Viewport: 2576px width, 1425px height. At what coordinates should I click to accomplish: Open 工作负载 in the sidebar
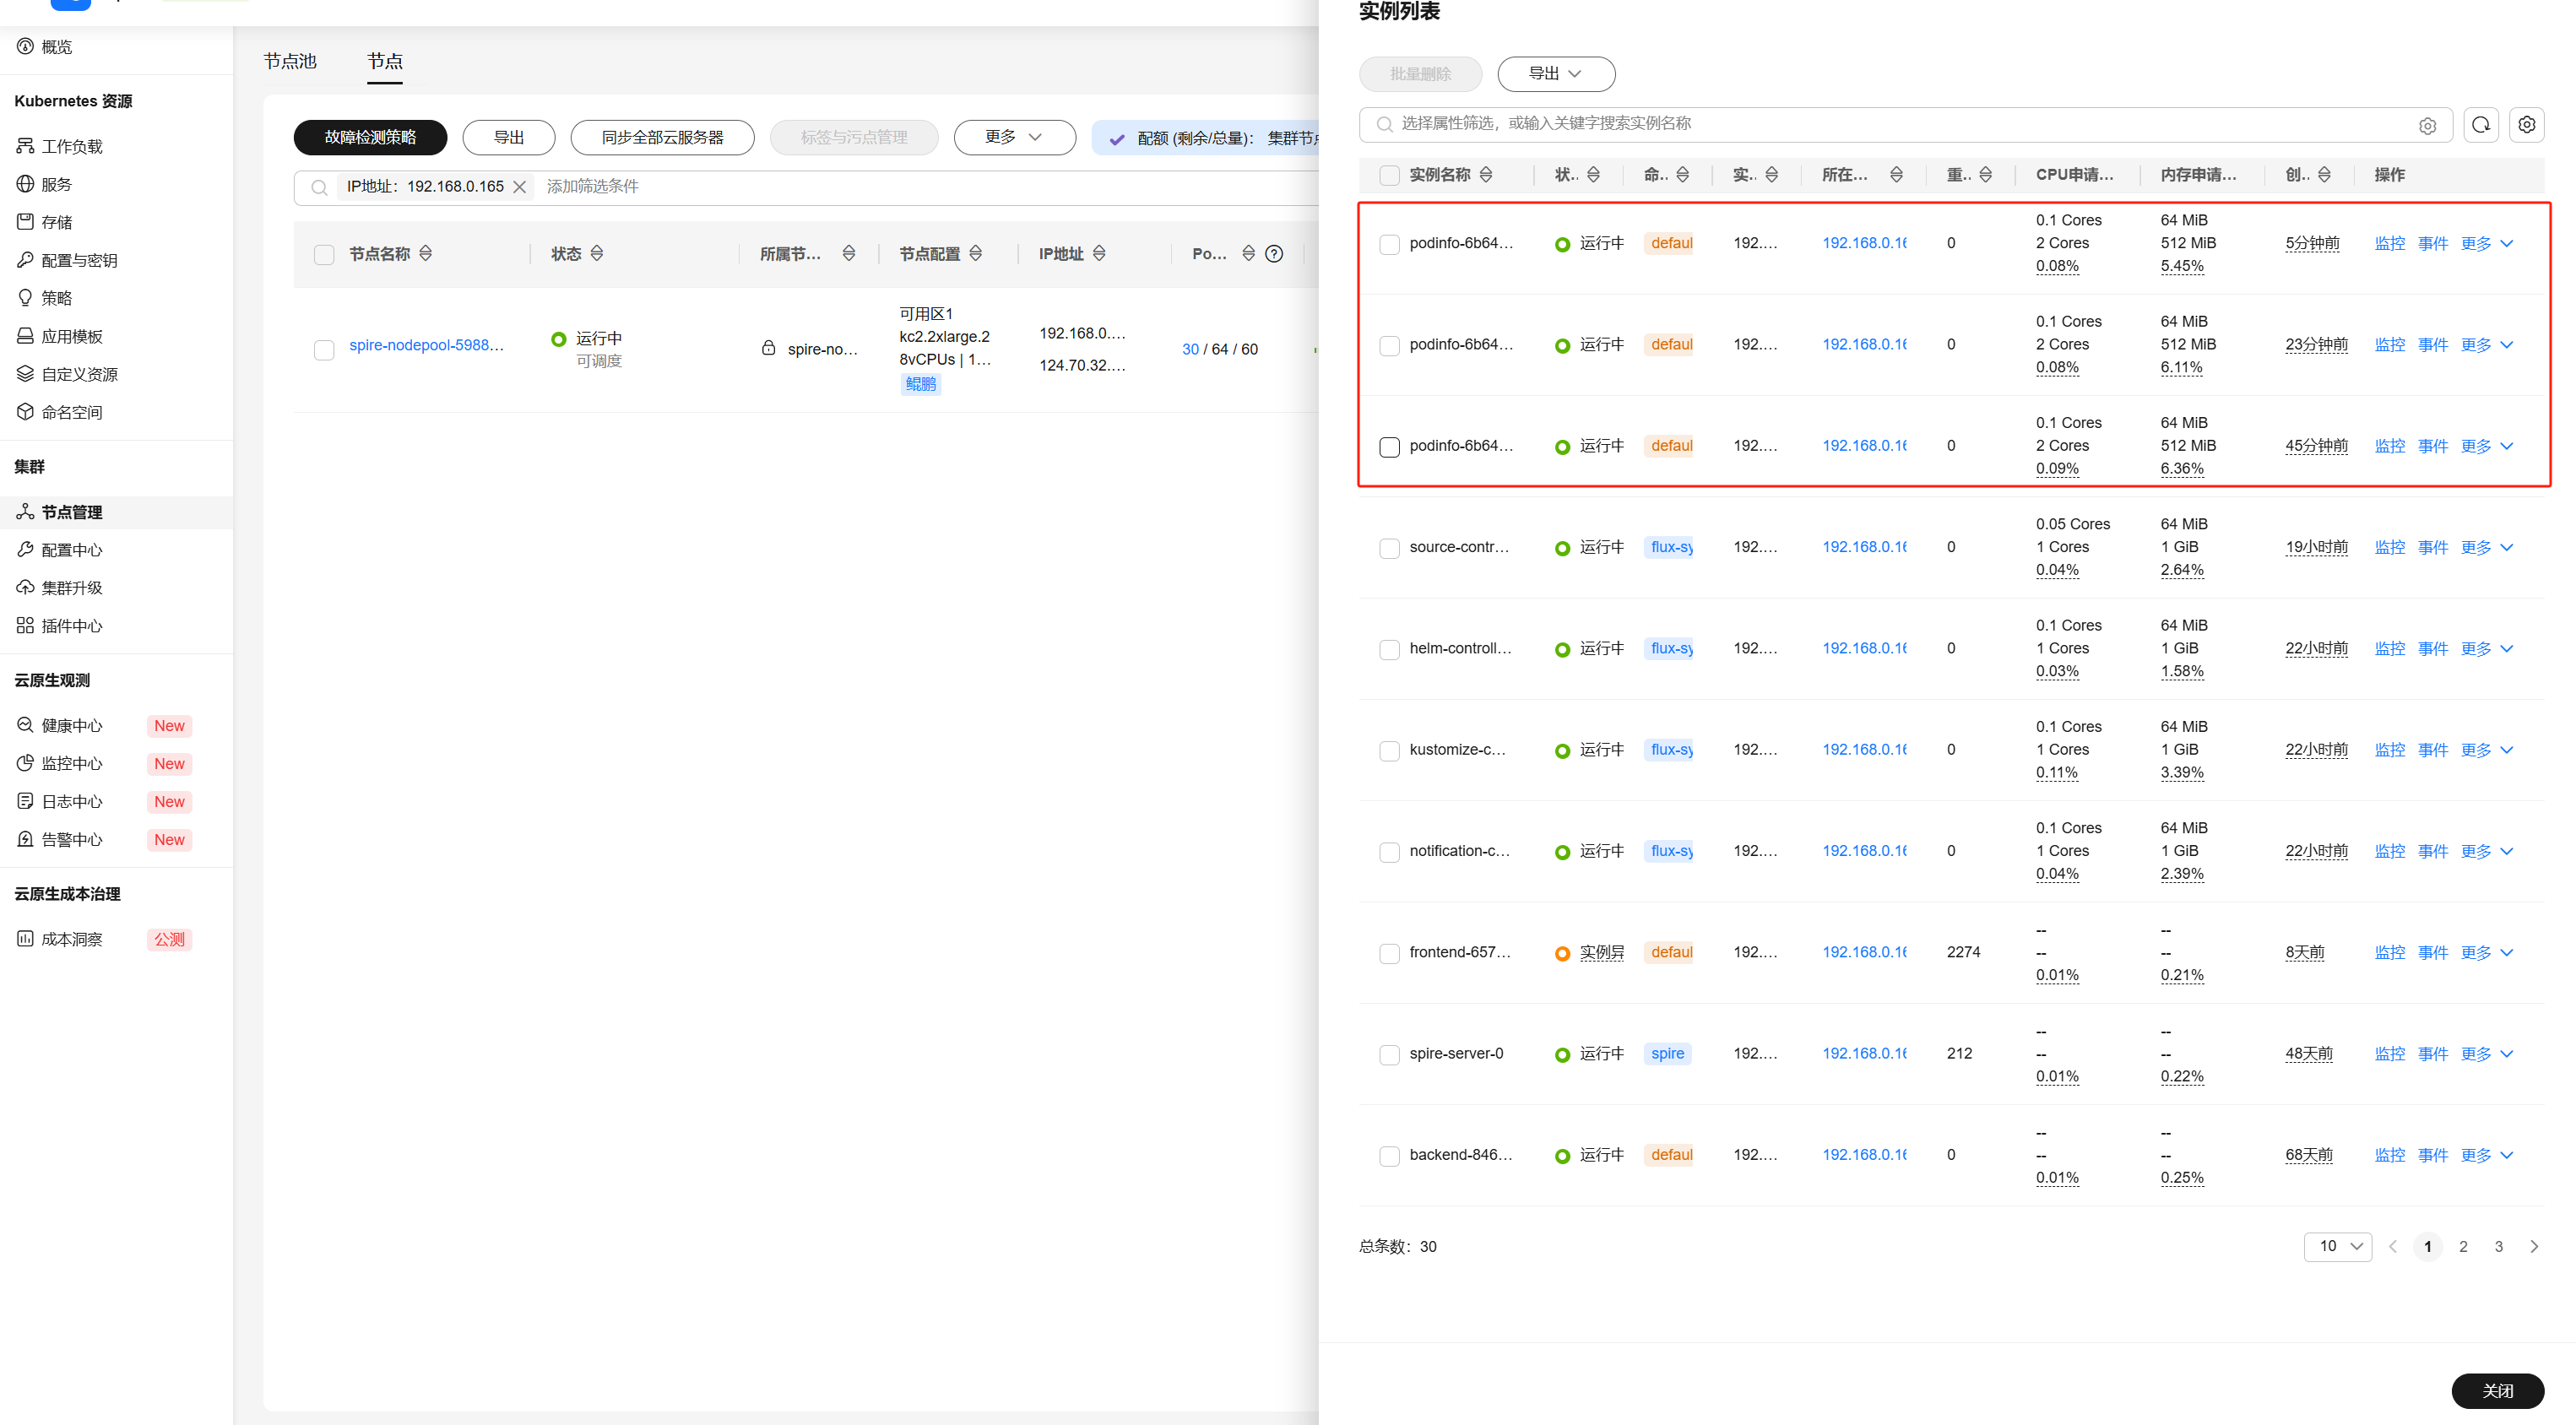point(72,146)
